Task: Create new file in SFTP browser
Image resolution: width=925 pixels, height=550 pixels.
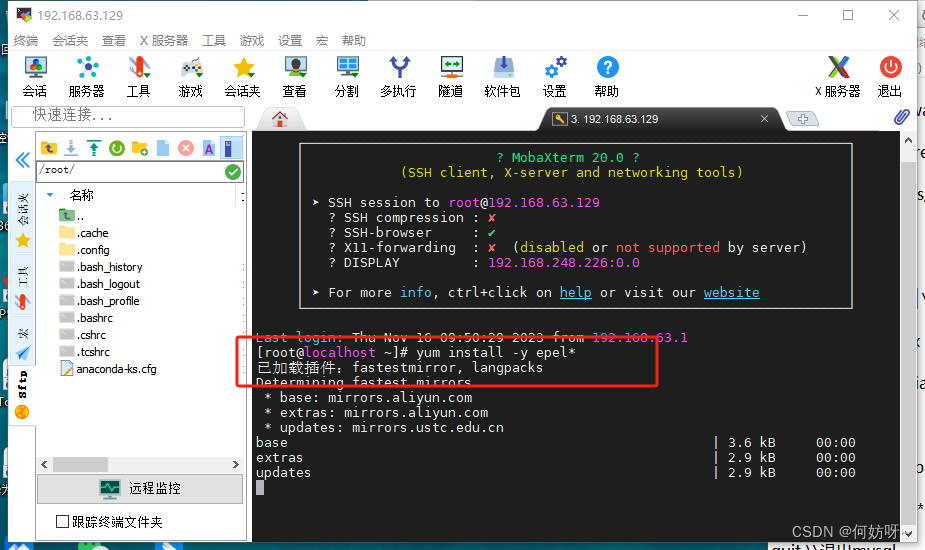Action: (x=163, y=148)
